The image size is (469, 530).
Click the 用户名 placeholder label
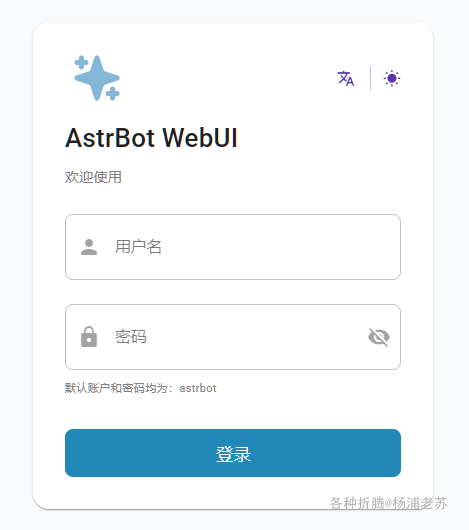point(138,247)
